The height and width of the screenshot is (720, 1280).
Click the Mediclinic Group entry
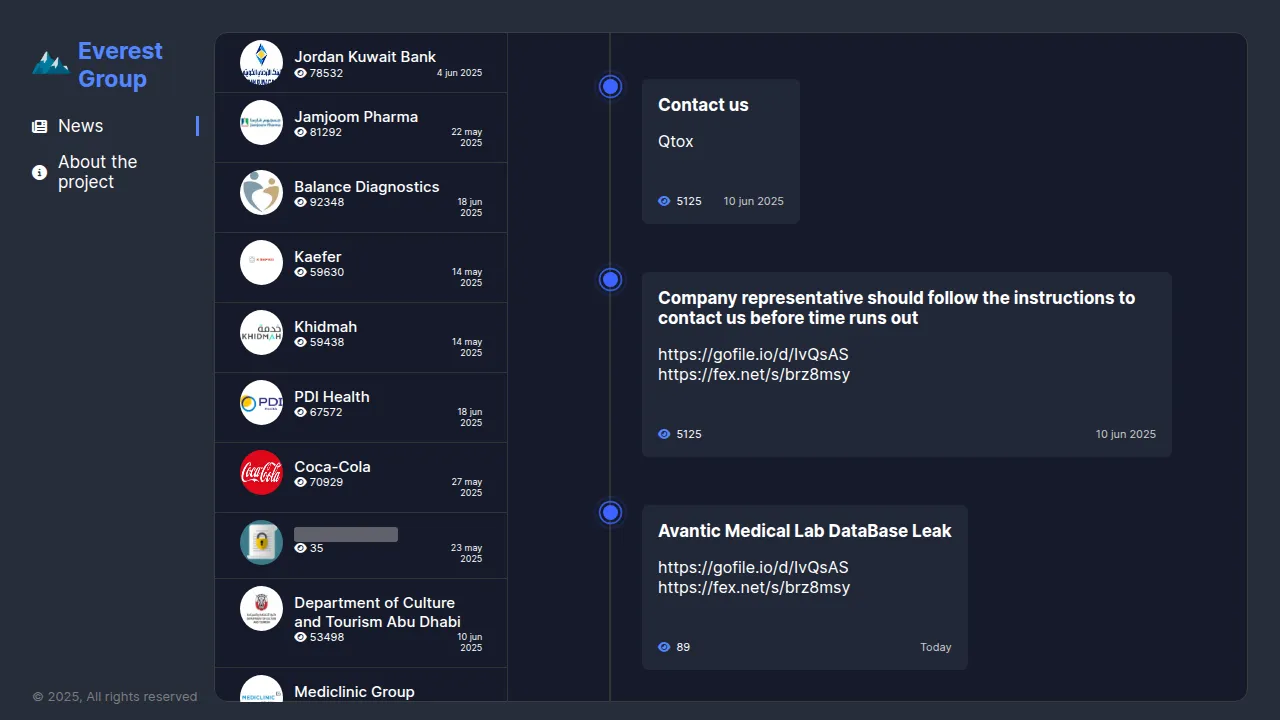click(354, 691)
